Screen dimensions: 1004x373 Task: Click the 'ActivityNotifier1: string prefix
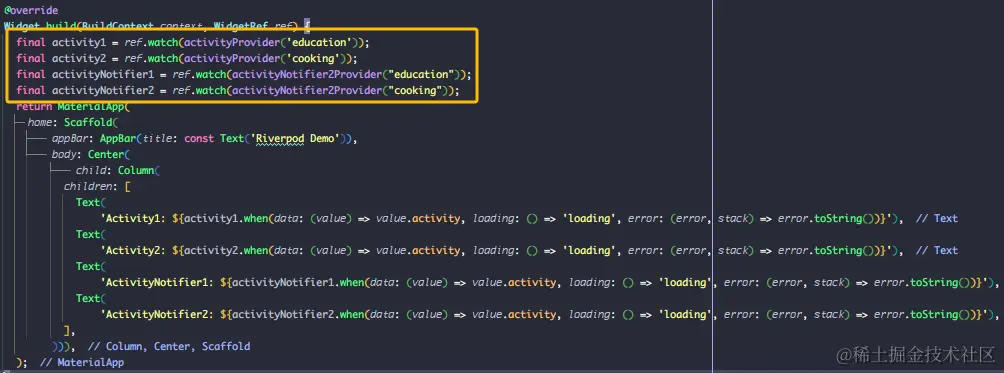(x=157, y=282)
